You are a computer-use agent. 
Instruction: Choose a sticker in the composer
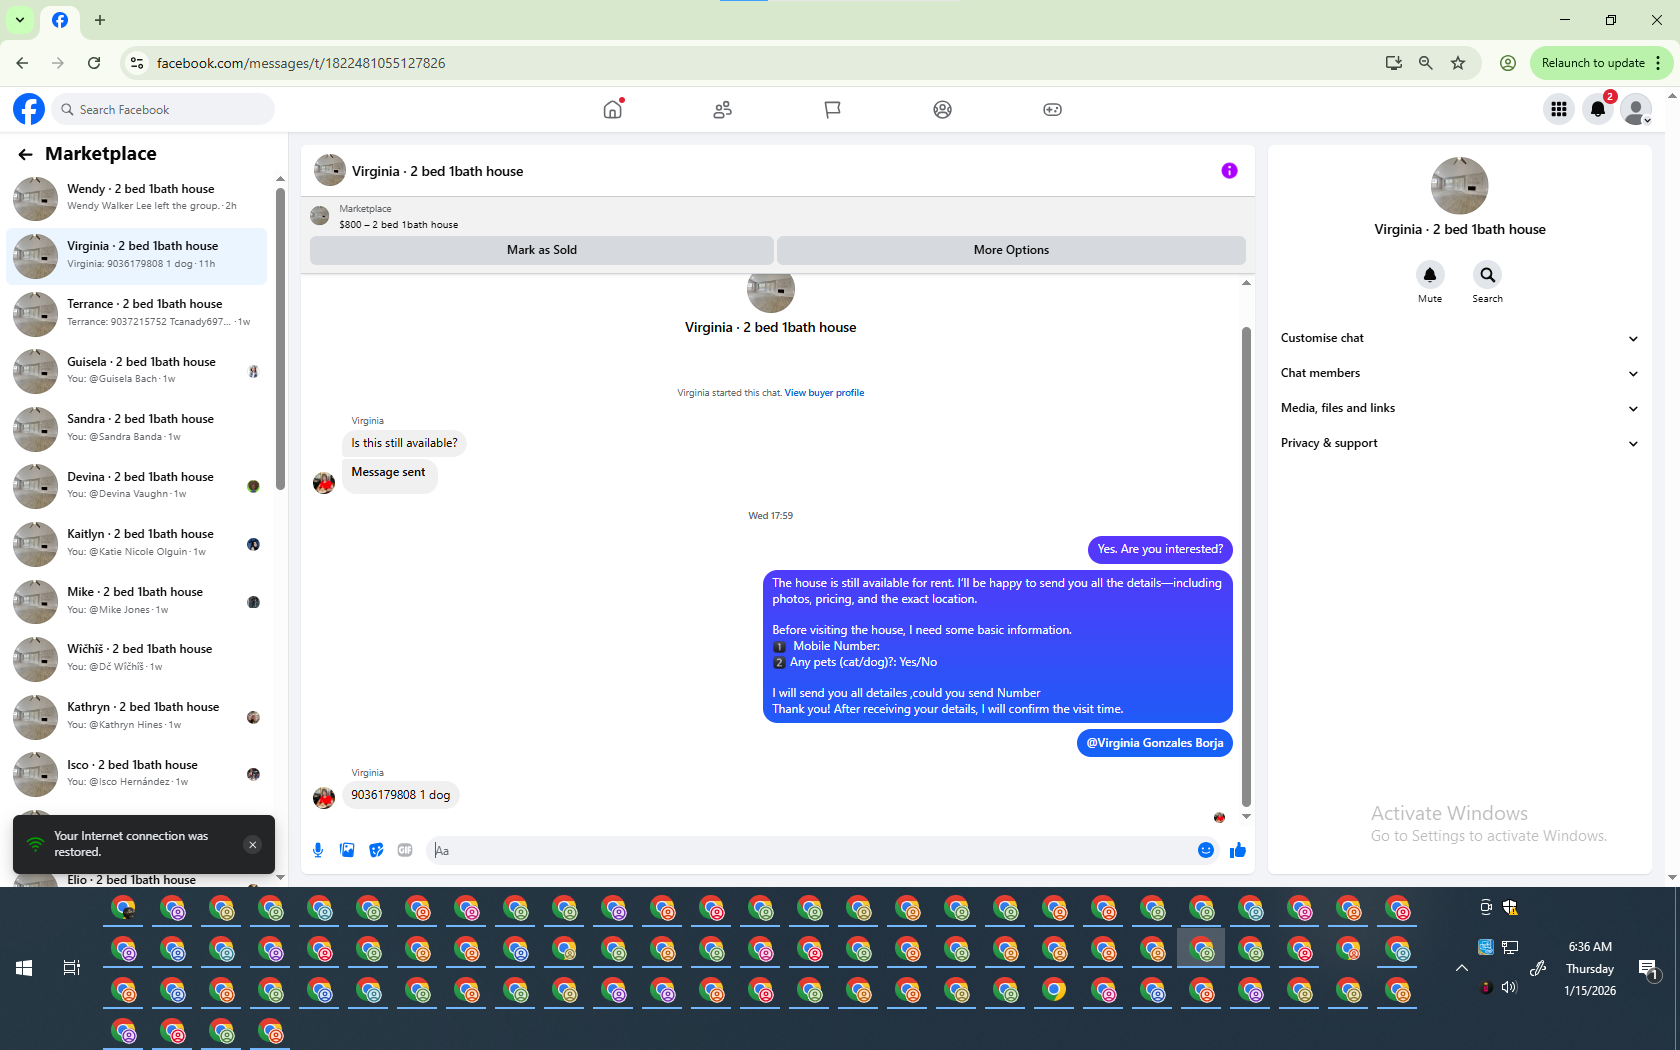[376, 850]
